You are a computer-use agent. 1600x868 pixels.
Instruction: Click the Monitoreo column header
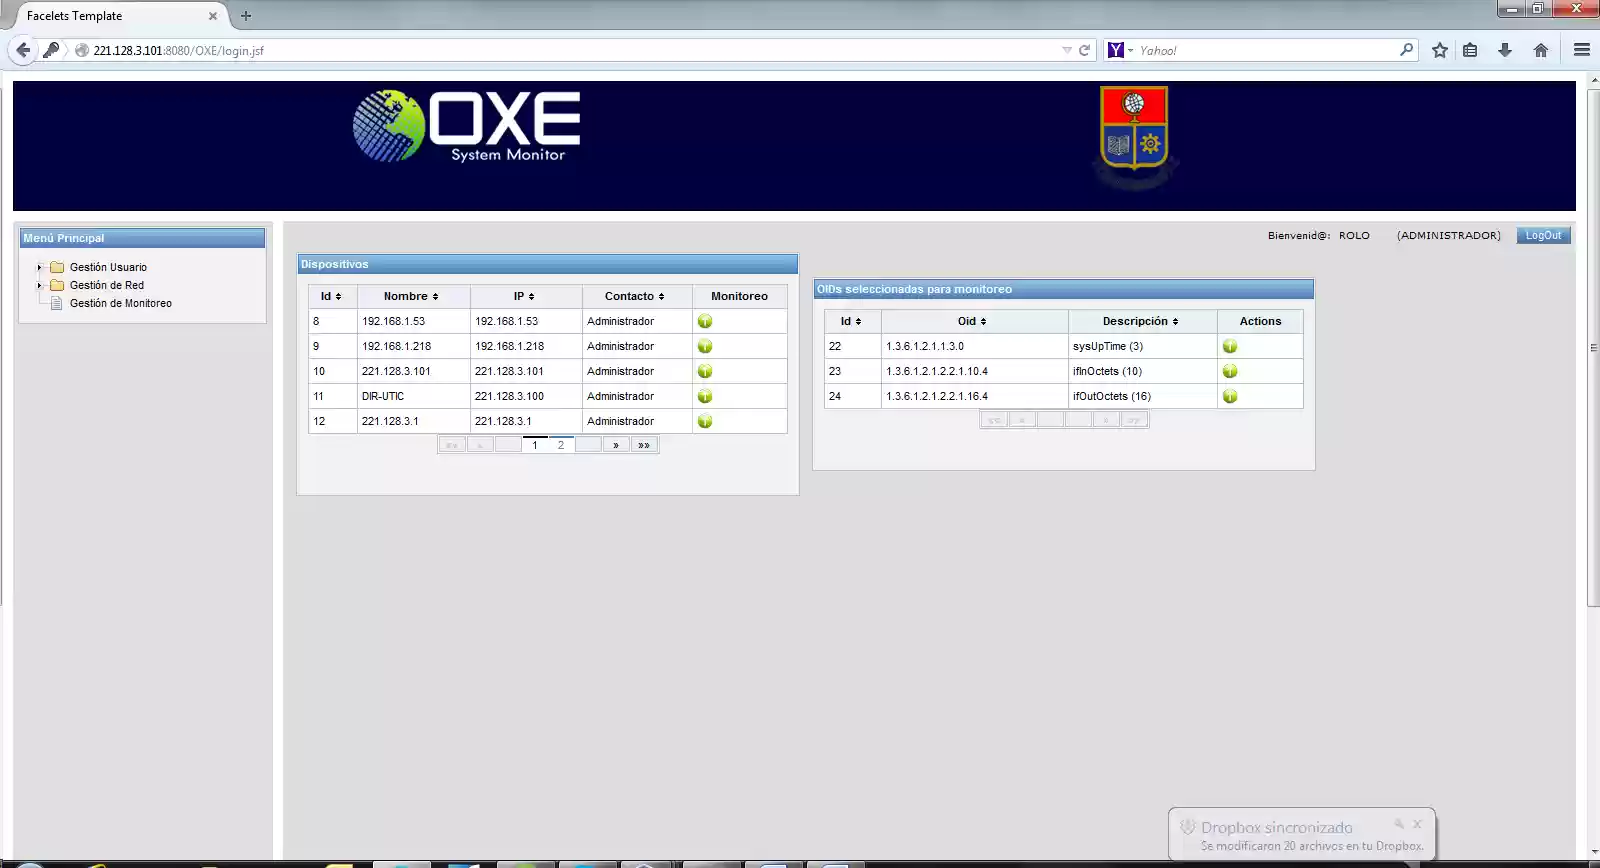click(739, 296)
